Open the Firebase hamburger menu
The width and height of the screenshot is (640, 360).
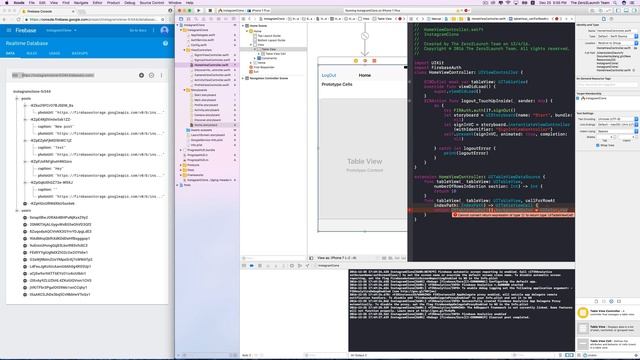9,30
